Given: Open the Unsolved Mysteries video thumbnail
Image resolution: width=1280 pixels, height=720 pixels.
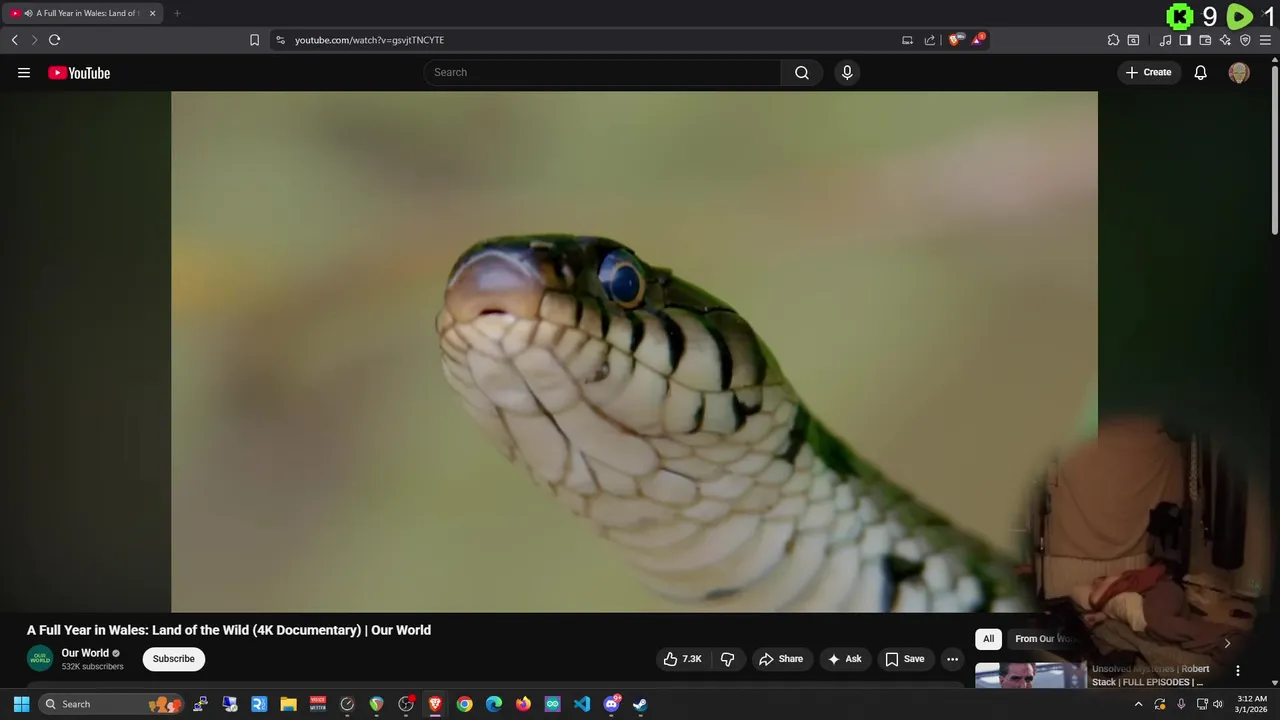Looking at the screenshot, I should [x=1030, y=675].
